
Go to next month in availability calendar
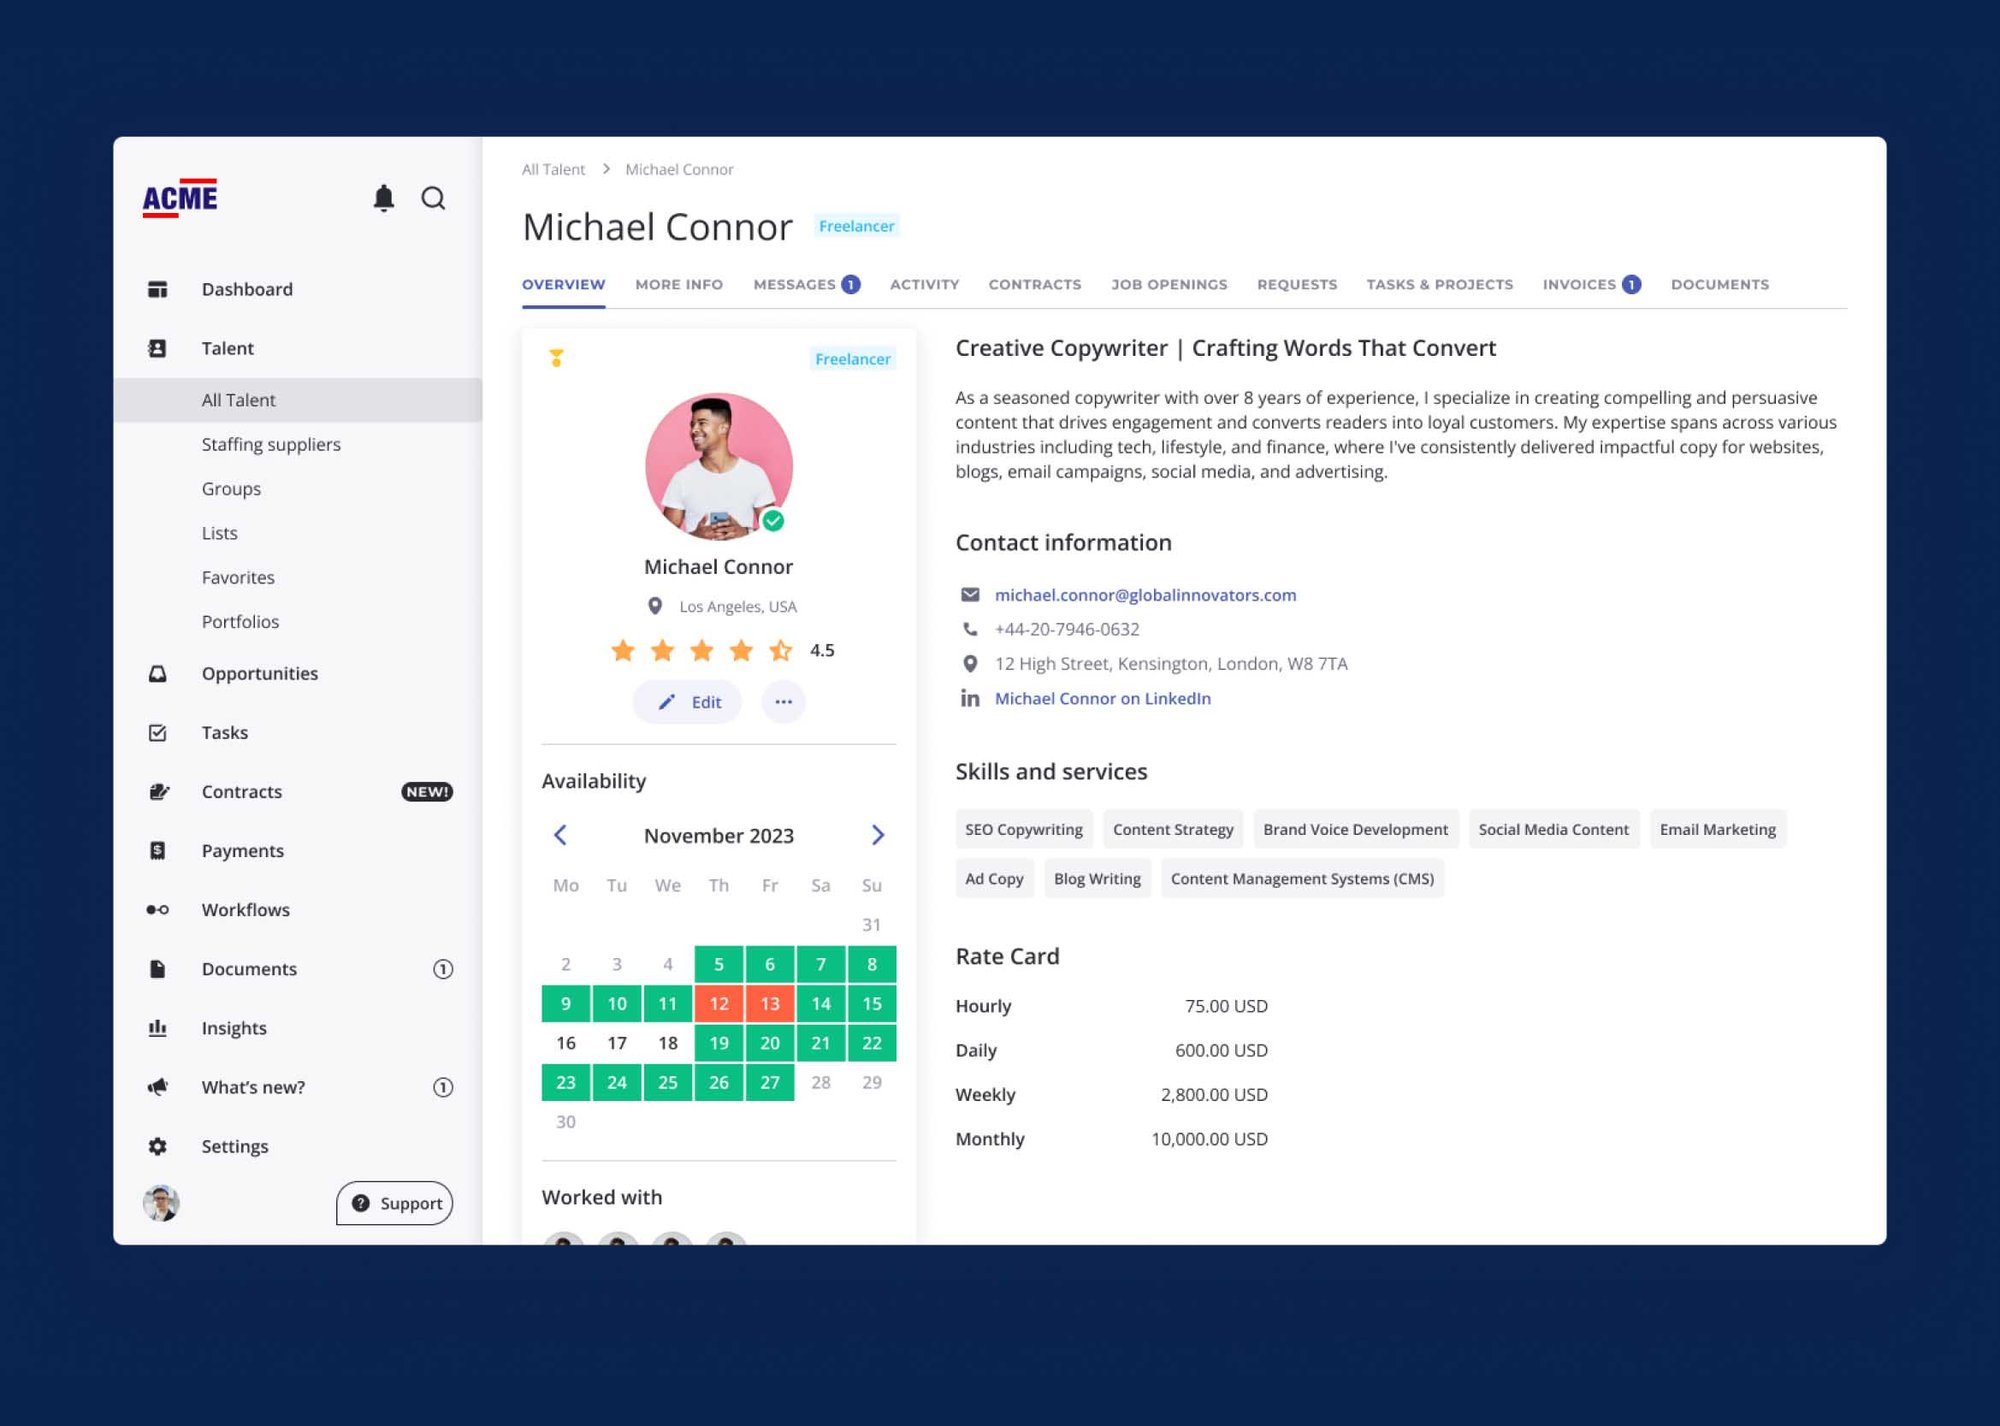878,835
